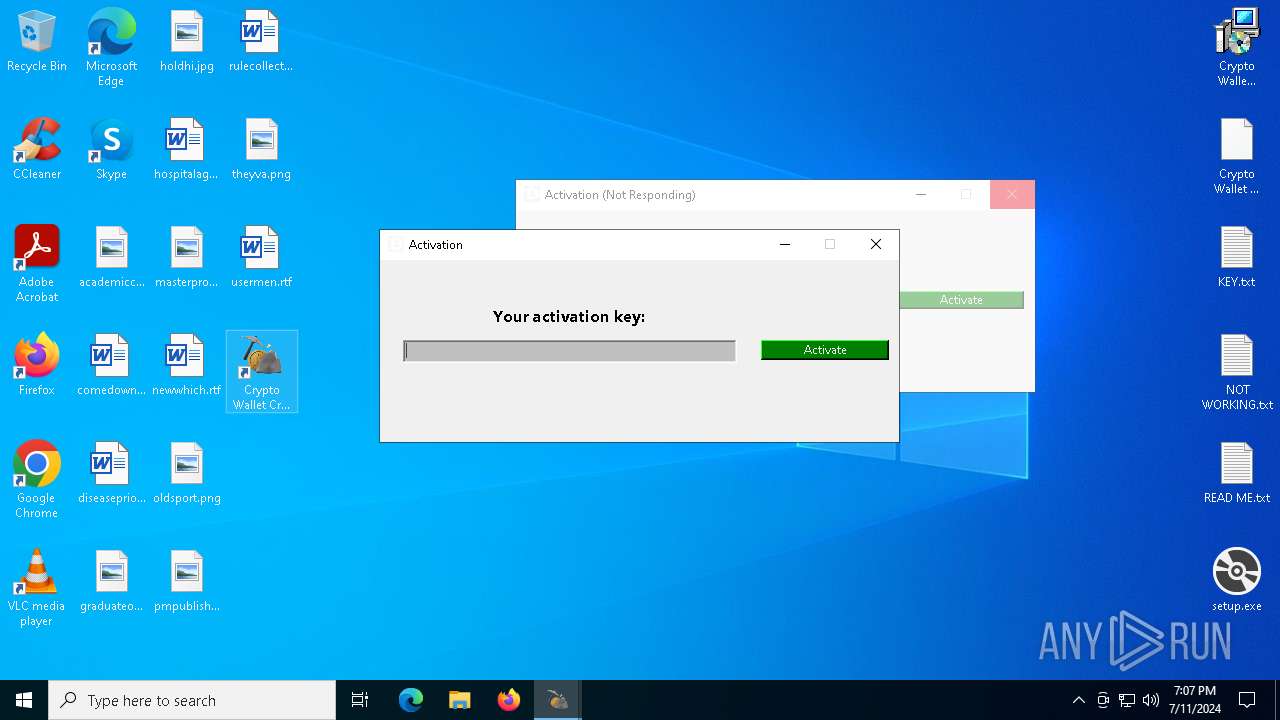Select the Microsoft Edge desktop shortcut

(x=111, y=48)
